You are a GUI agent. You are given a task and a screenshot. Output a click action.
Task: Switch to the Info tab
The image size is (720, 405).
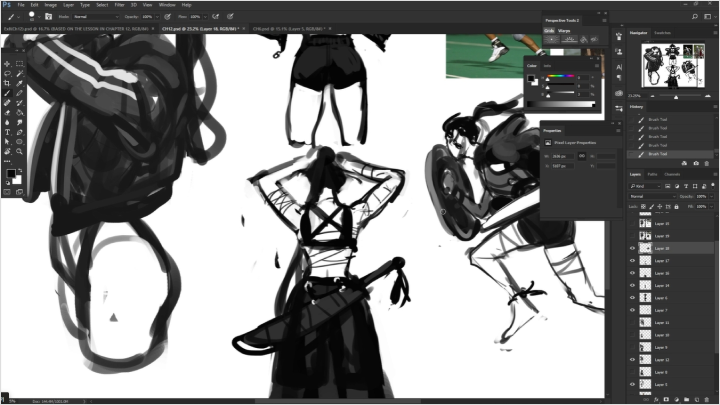point(547,66)
